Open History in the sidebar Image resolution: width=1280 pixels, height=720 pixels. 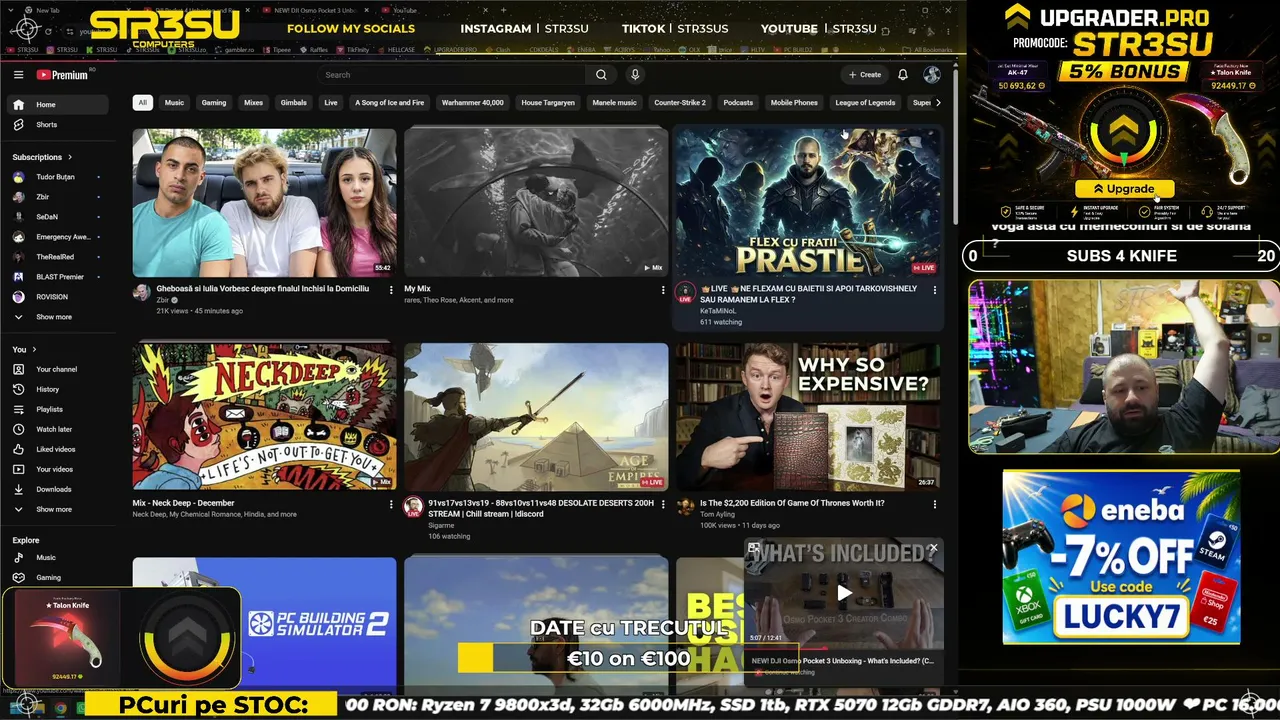point(57,389)
